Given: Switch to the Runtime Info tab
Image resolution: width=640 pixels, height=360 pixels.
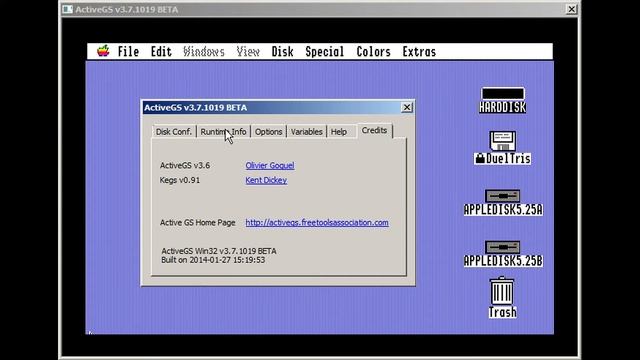Looking at the screenshot, I should point(223,132).
